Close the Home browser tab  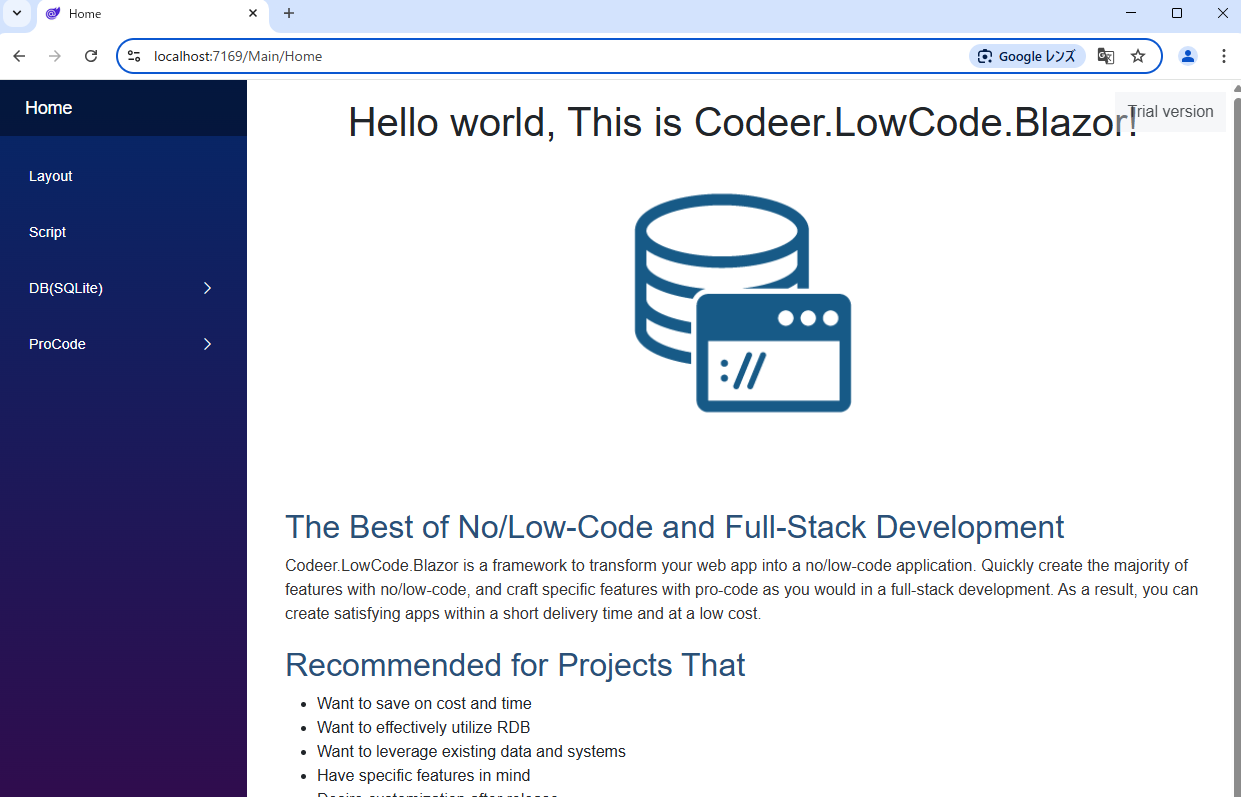[253, 14]
